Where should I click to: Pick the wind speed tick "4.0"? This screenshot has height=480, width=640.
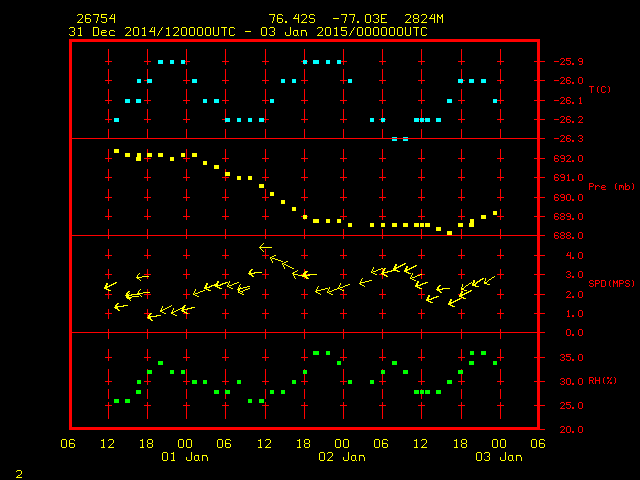point(574,256)
